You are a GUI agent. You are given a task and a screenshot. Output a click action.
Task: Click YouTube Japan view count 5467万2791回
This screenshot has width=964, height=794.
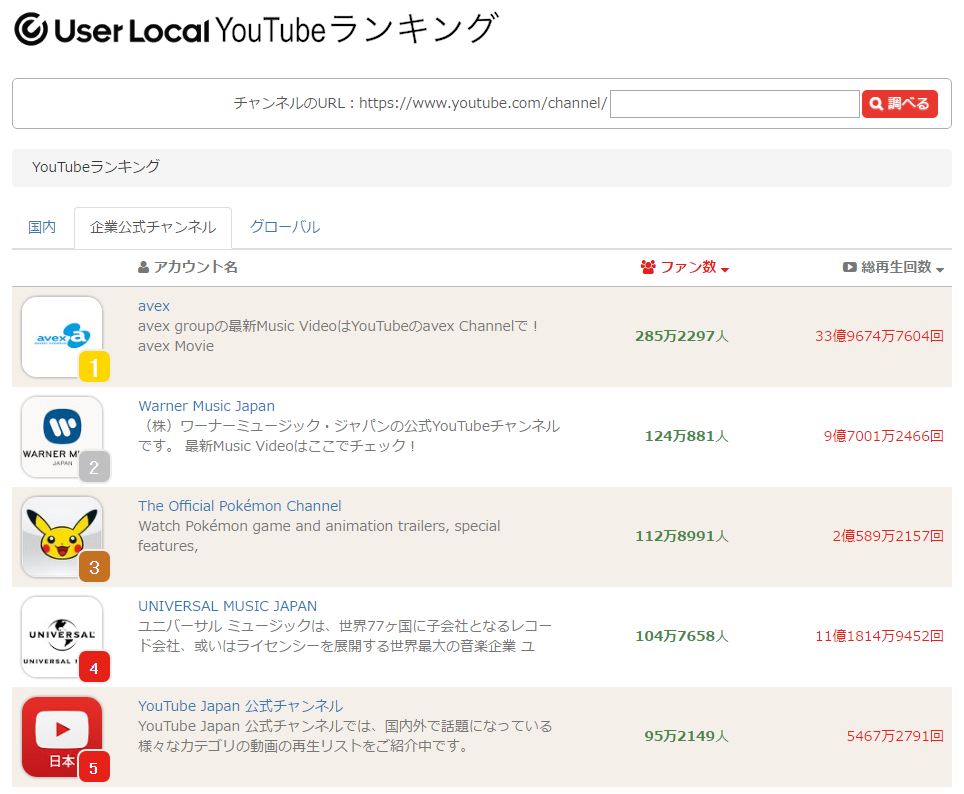(x=895, y=736)
